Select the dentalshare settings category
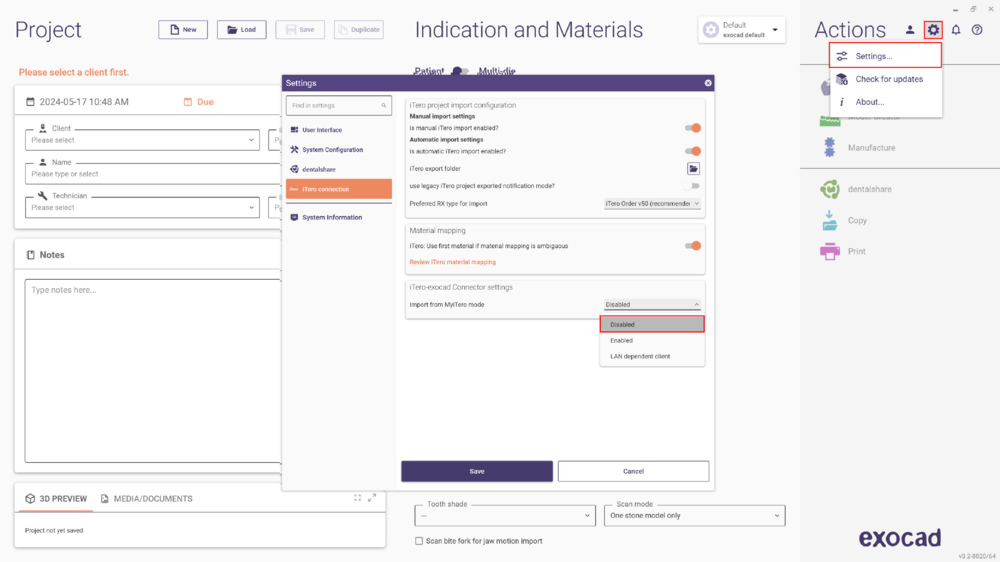 (x=339, y=169)
